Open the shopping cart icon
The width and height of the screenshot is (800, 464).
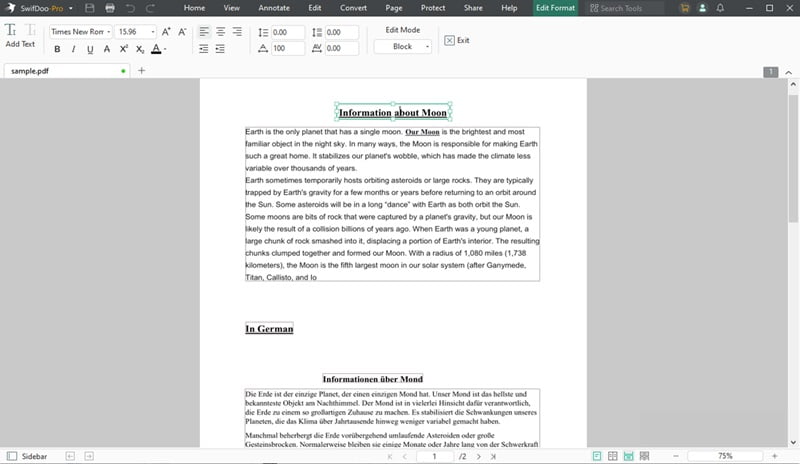(683, 8)
